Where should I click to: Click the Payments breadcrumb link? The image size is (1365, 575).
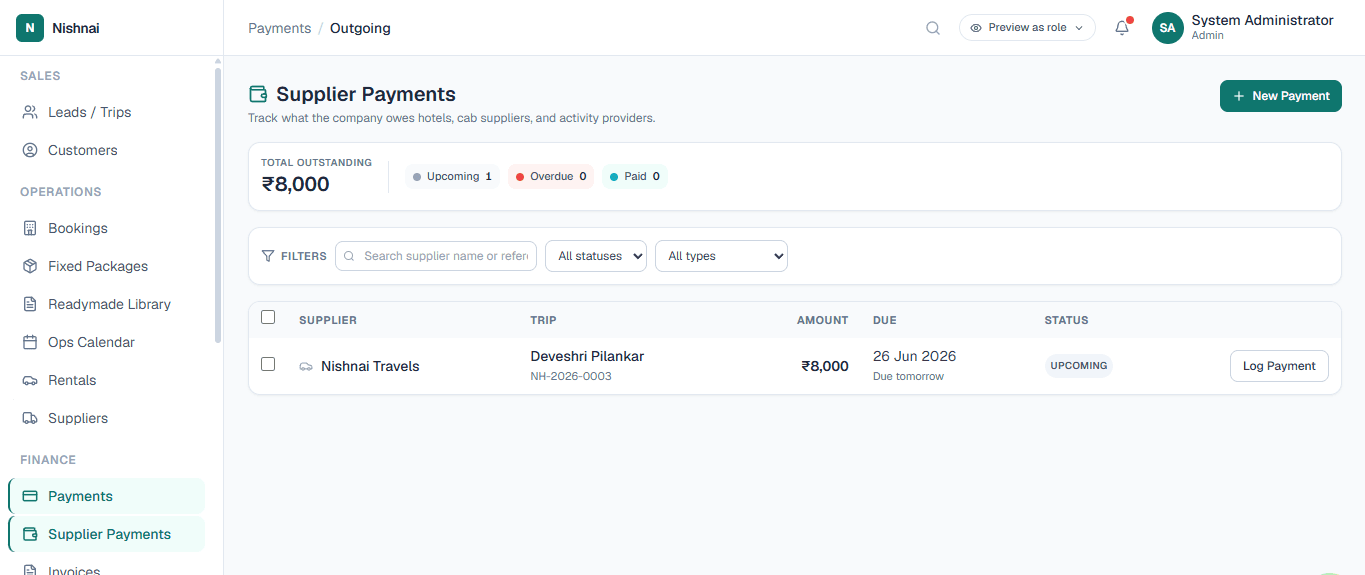[279, 28]
